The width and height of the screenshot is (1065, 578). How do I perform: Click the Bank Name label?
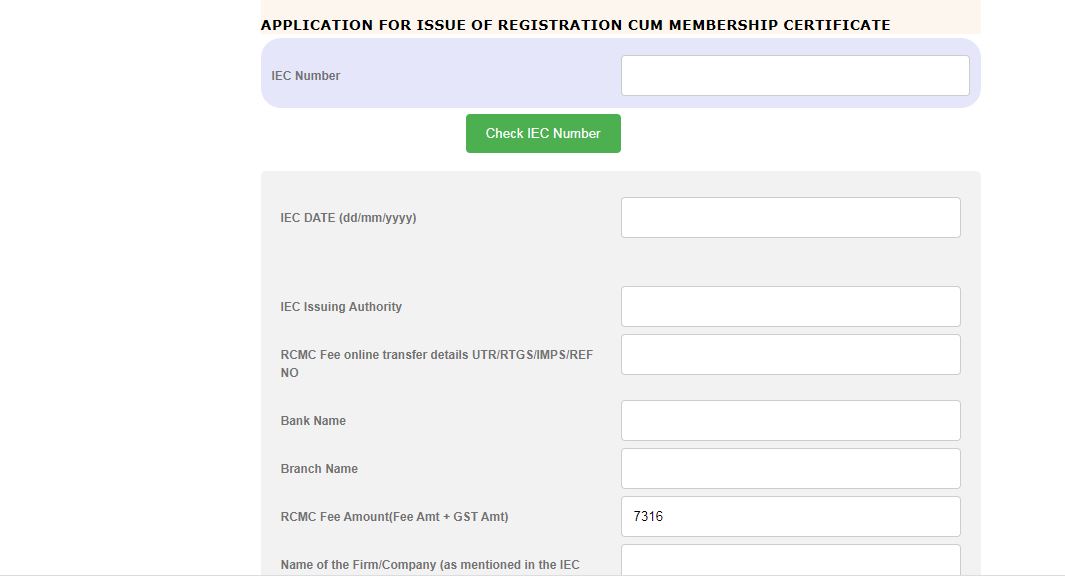[x=313, y=421]
